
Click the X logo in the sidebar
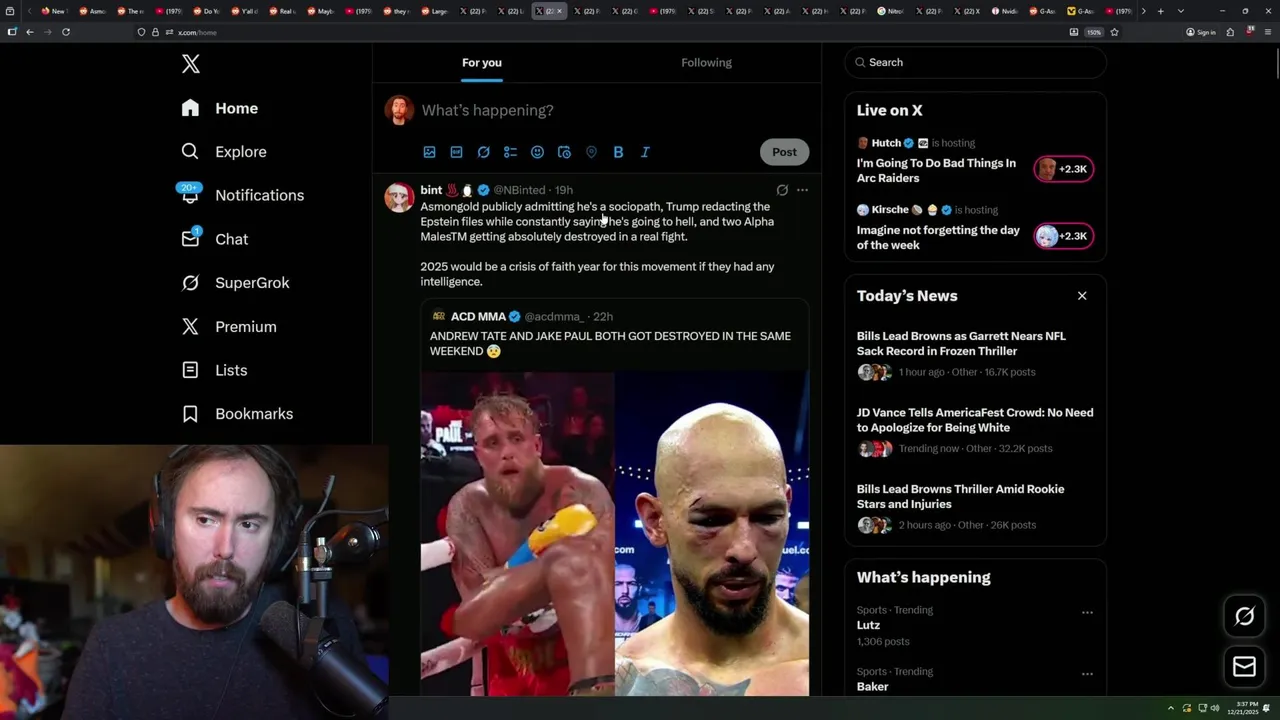click(x=191, y=64)
